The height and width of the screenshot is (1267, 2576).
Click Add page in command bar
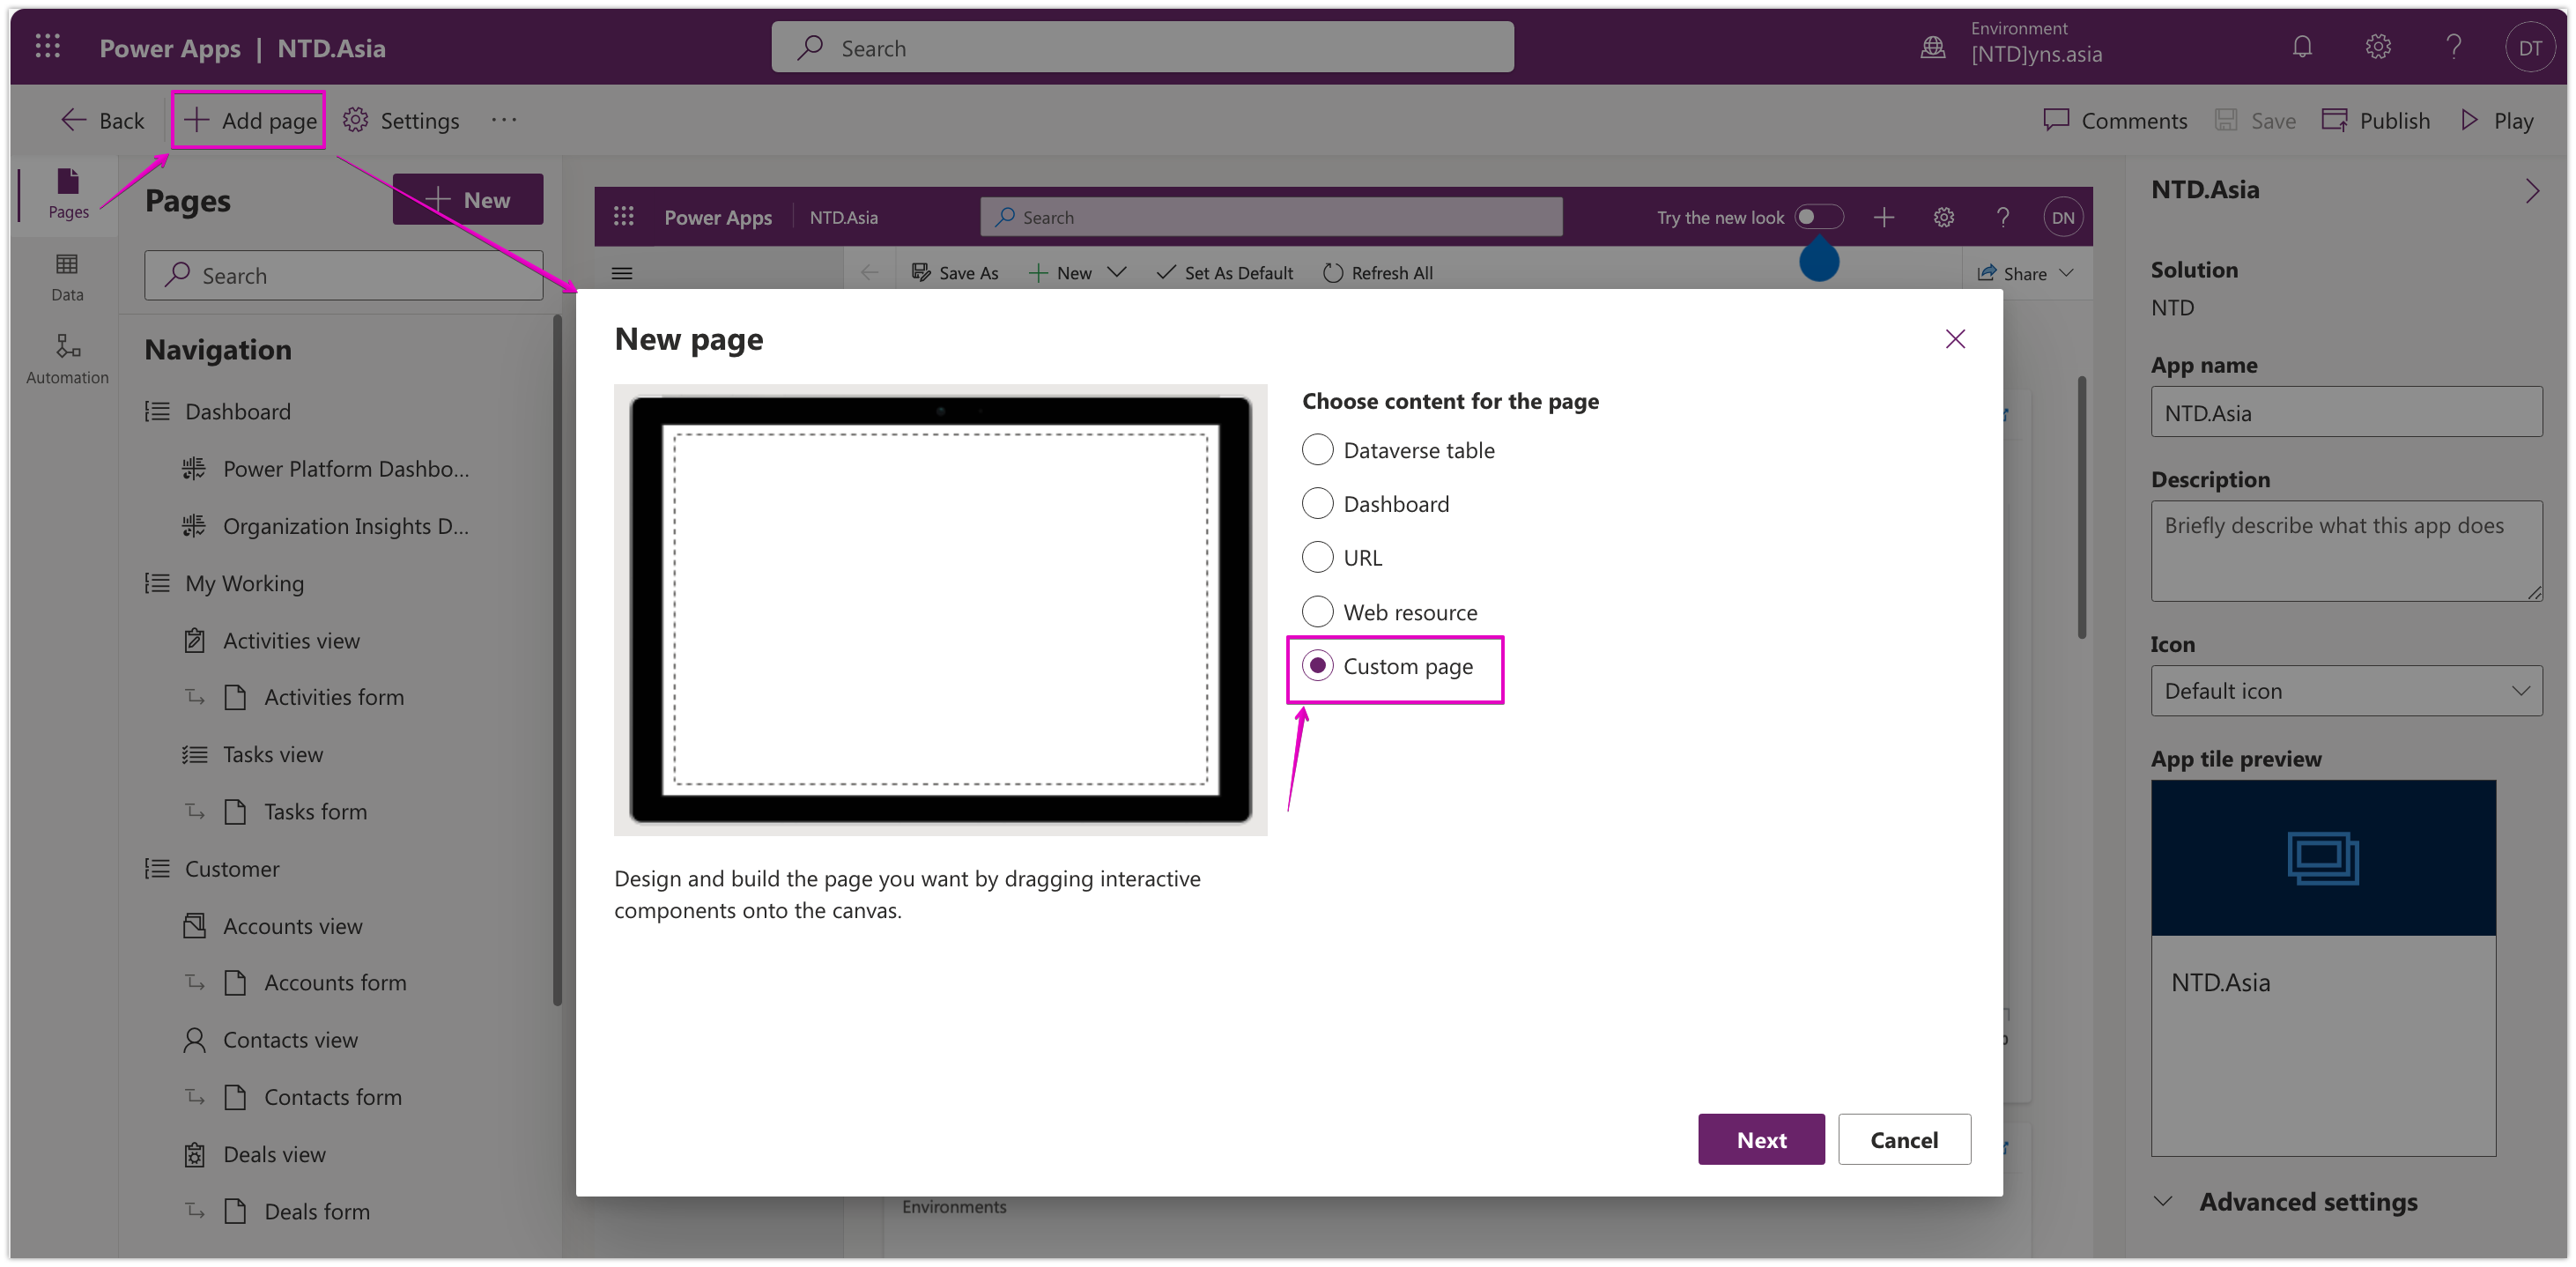coord(249,120)
